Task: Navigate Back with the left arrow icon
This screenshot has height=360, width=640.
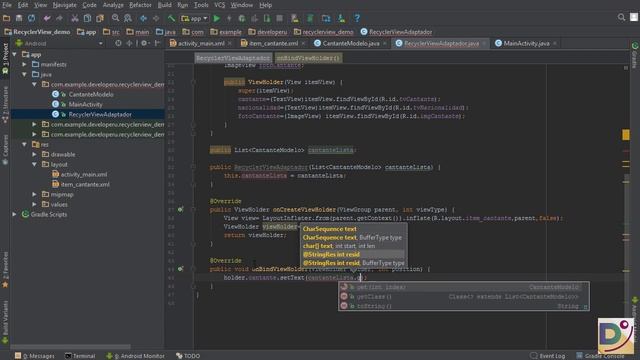Action: [143, 18]
